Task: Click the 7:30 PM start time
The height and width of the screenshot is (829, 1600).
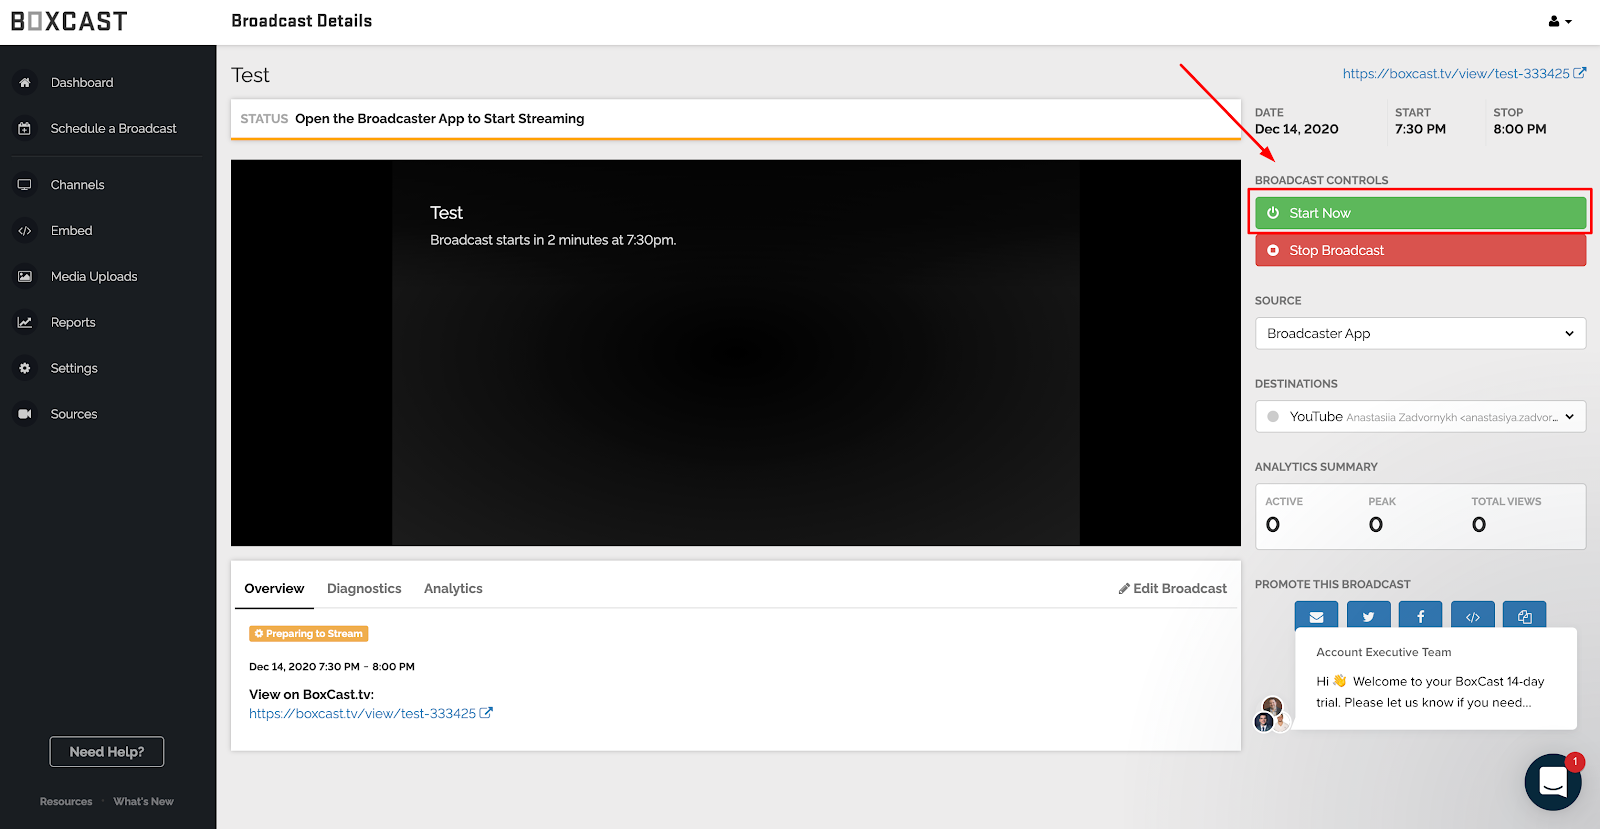Action: [1420, 129]
